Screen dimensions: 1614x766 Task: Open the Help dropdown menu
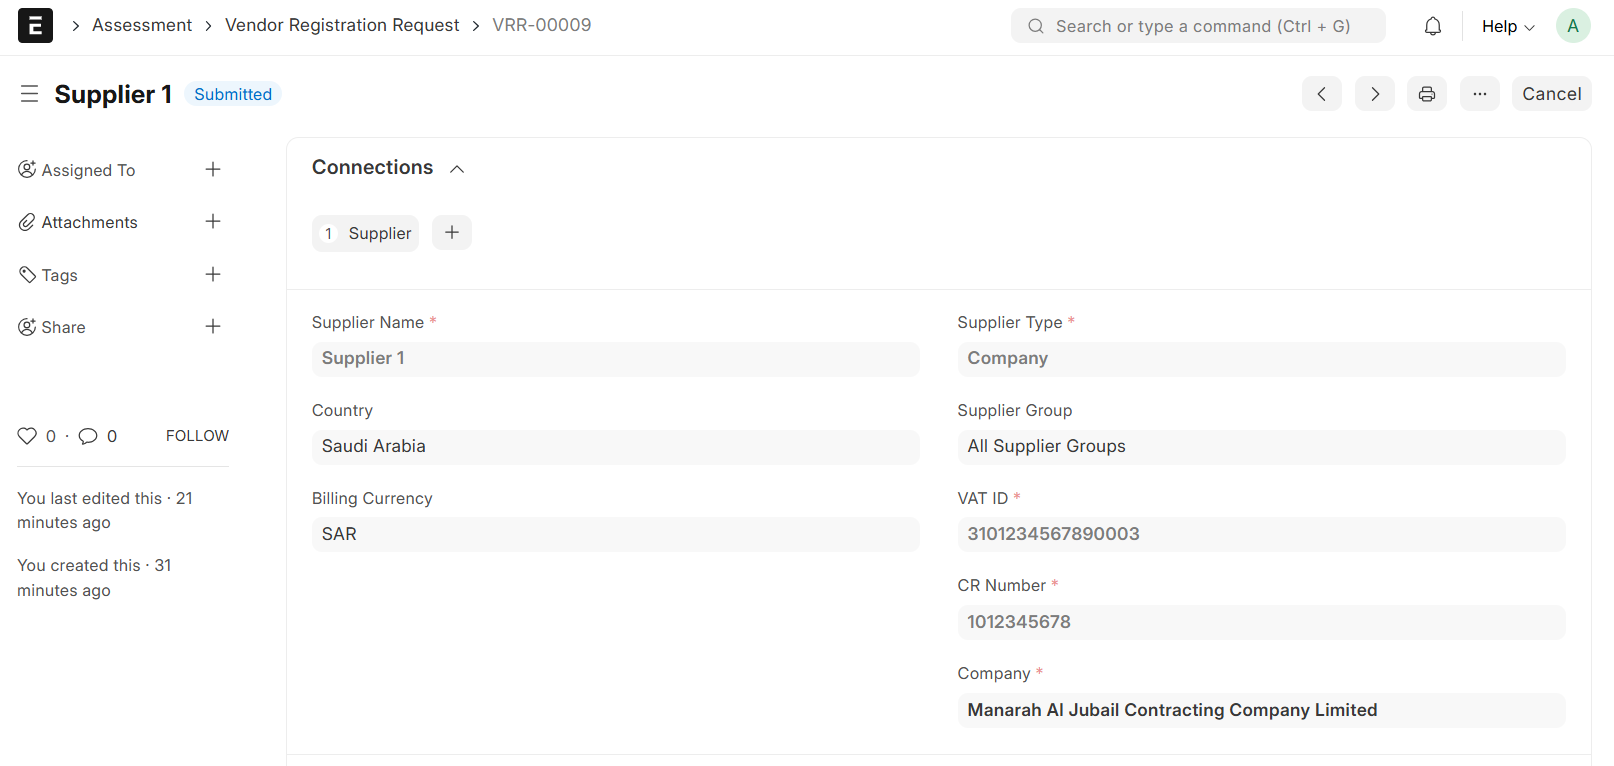click(1507, 26)
